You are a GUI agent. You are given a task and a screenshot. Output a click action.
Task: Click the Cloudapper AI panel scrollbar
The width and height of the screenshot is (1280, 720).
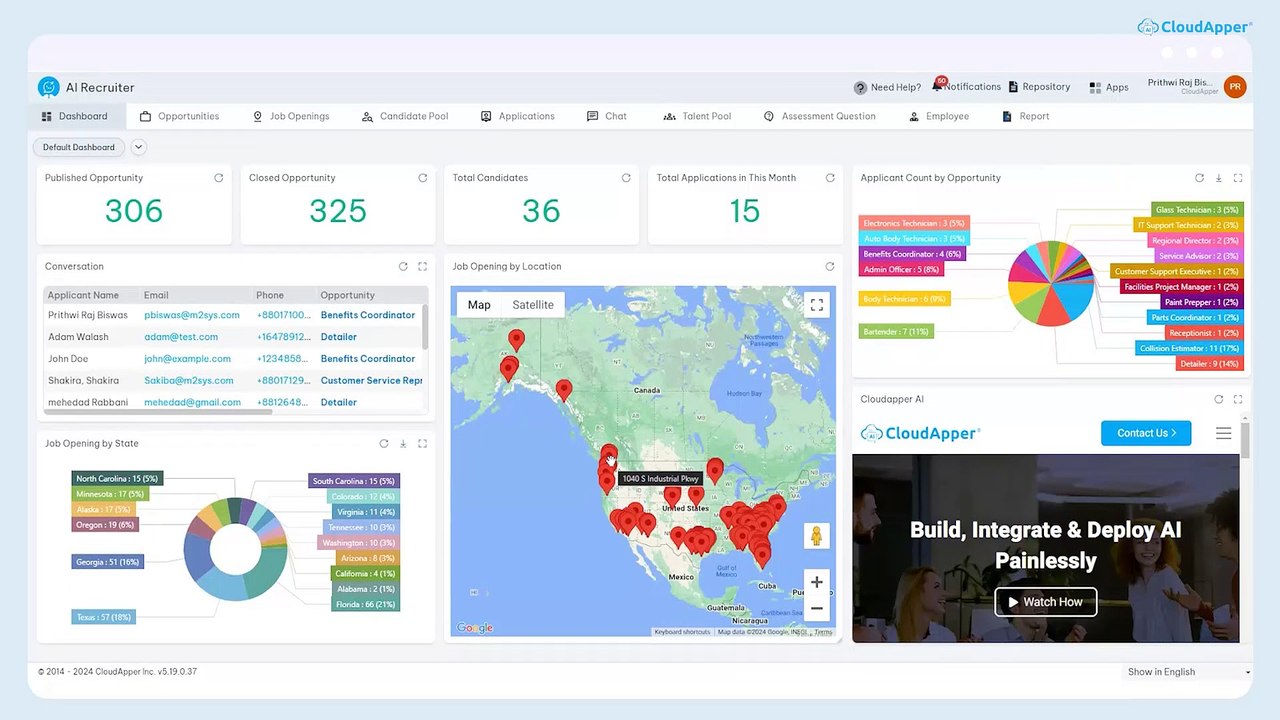point(1245,439)
